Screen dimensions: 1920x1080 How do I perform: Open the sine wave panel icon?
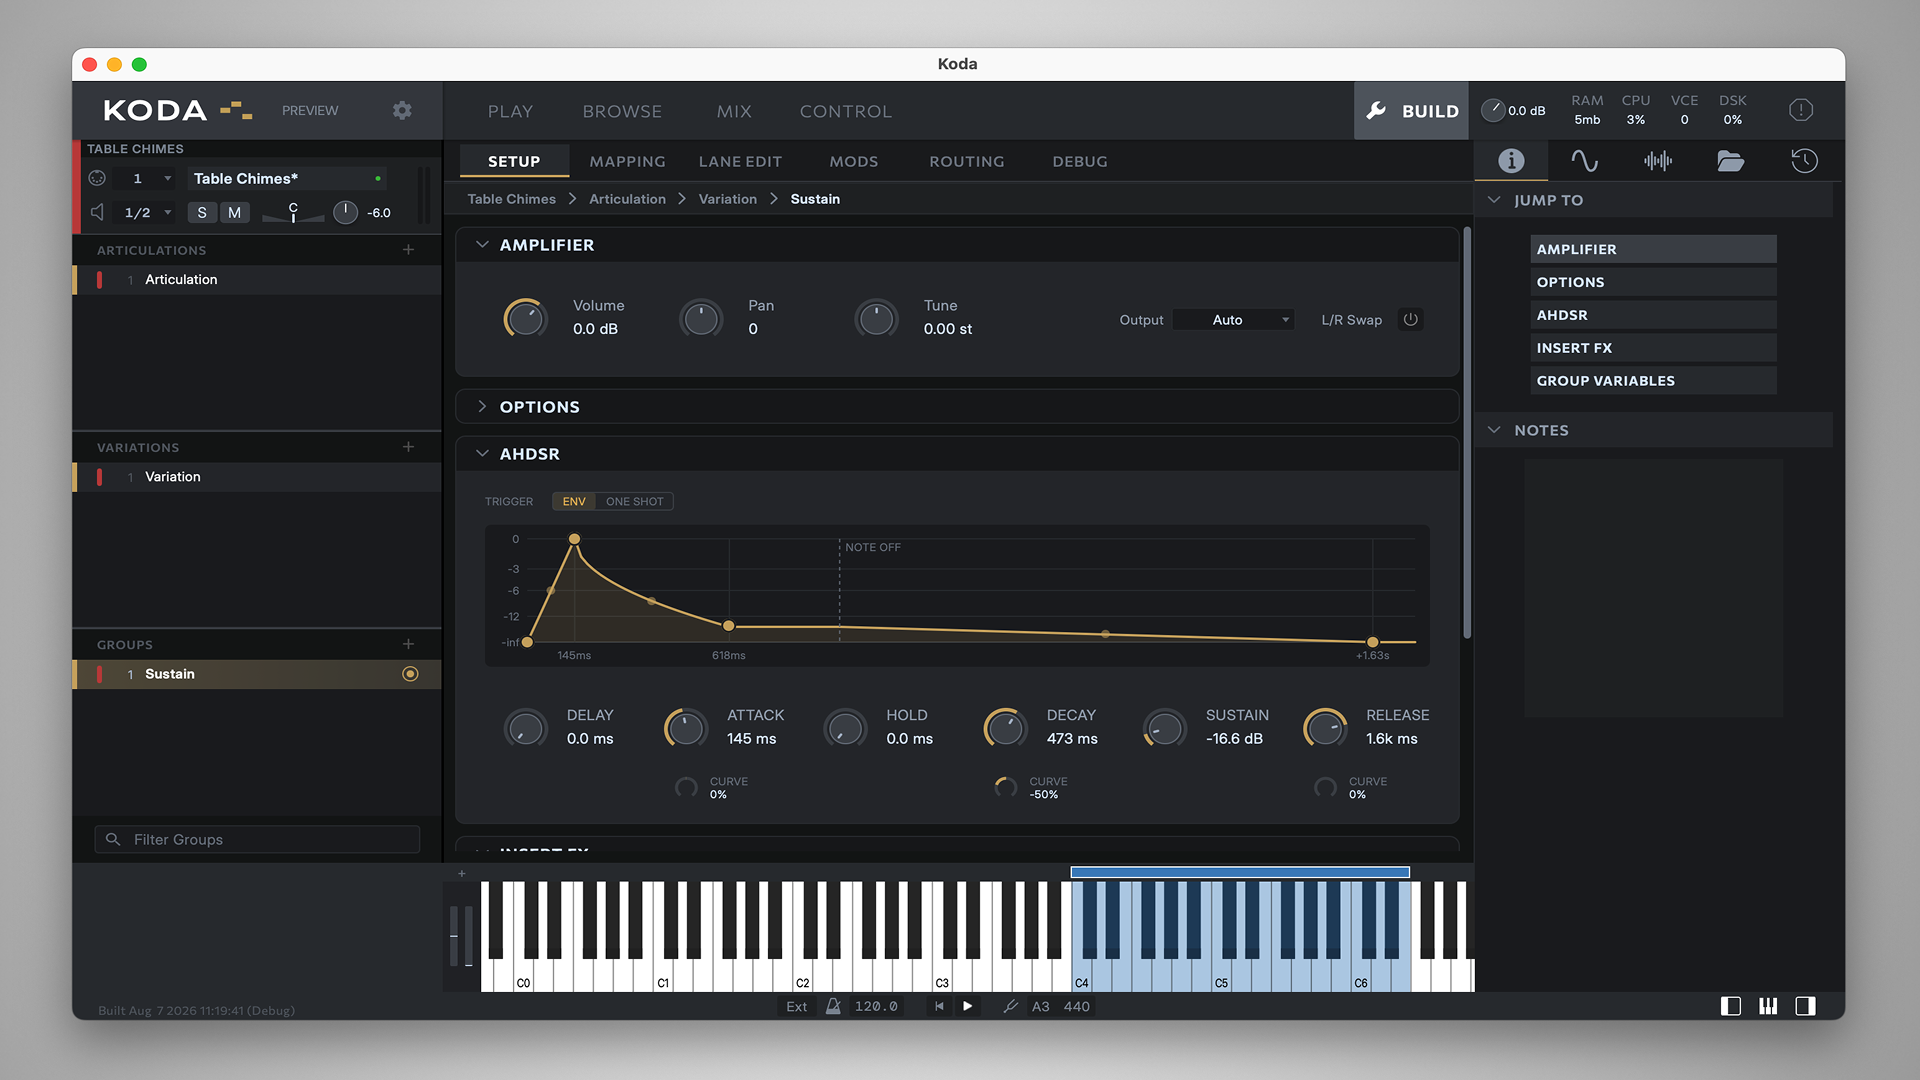pos(1584,161)
